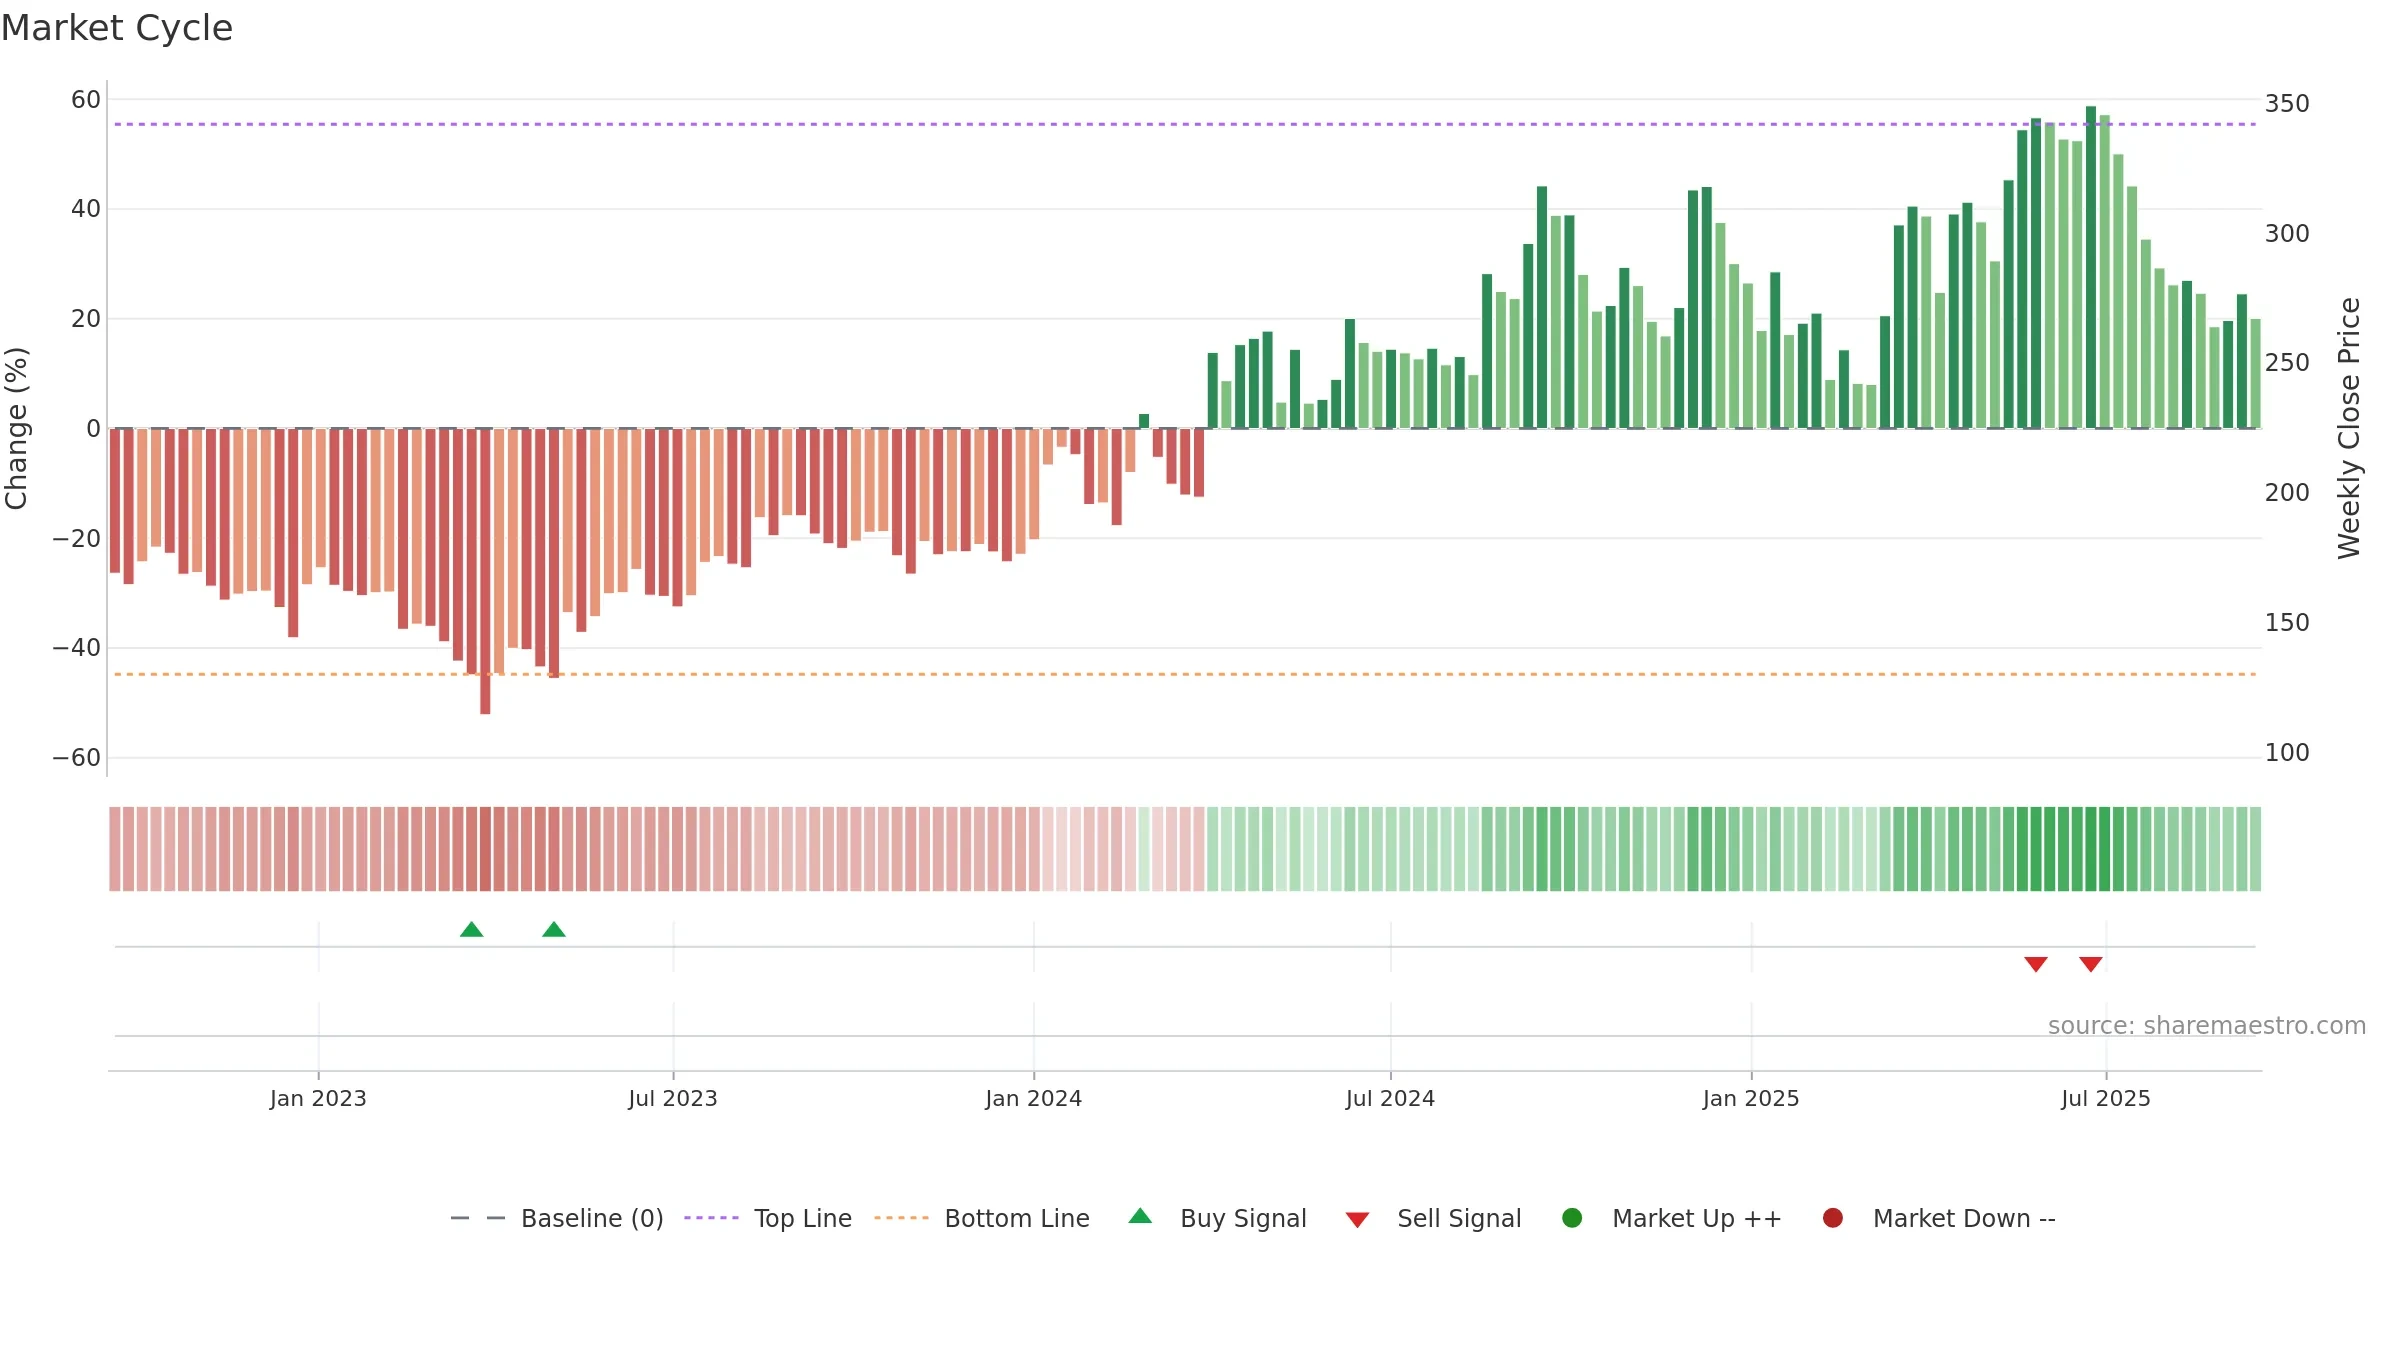
Task: Click the purple dotted Top Line legend sample
Action: (x=711, y=1218)
